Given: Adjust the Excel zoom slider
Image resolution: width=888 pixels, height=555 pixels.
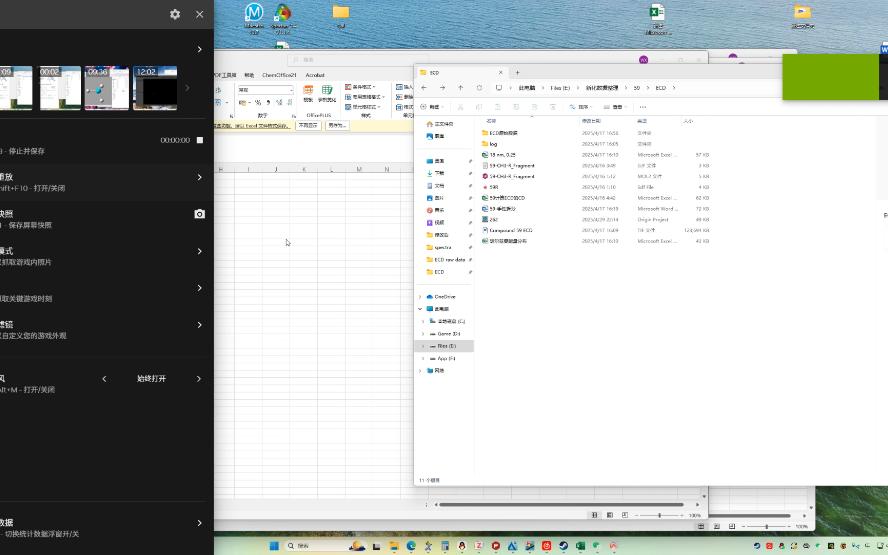Looking at the screenshot, I should point(659,515).
